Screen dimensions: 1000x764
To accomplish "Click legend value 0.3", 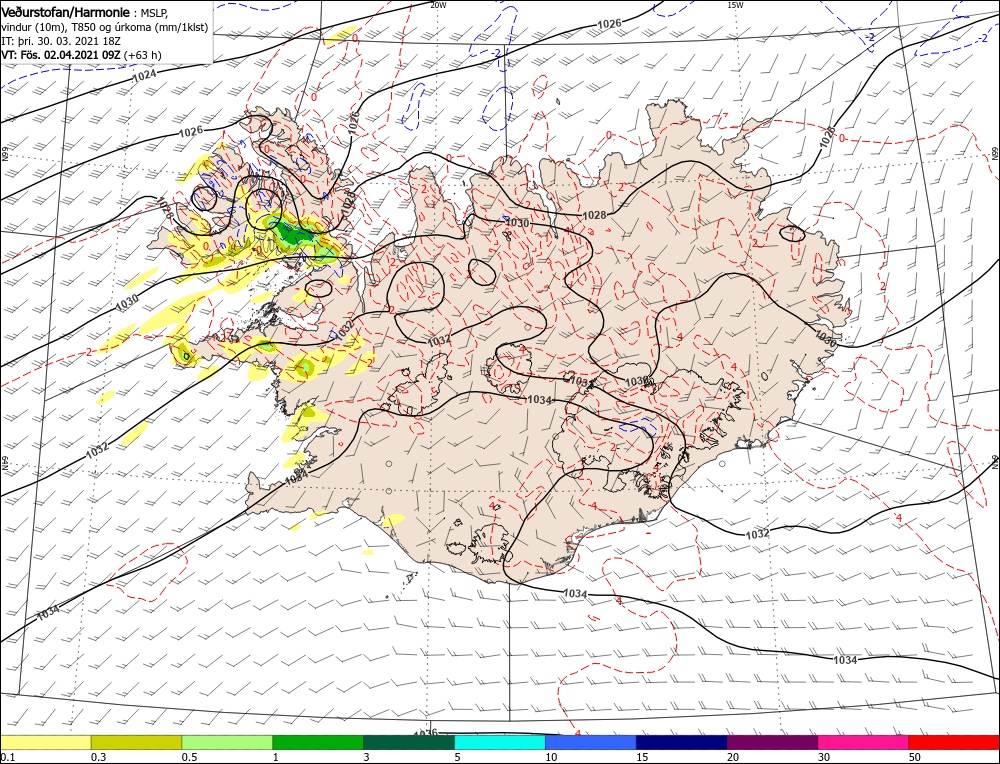I will coord(98,757).
